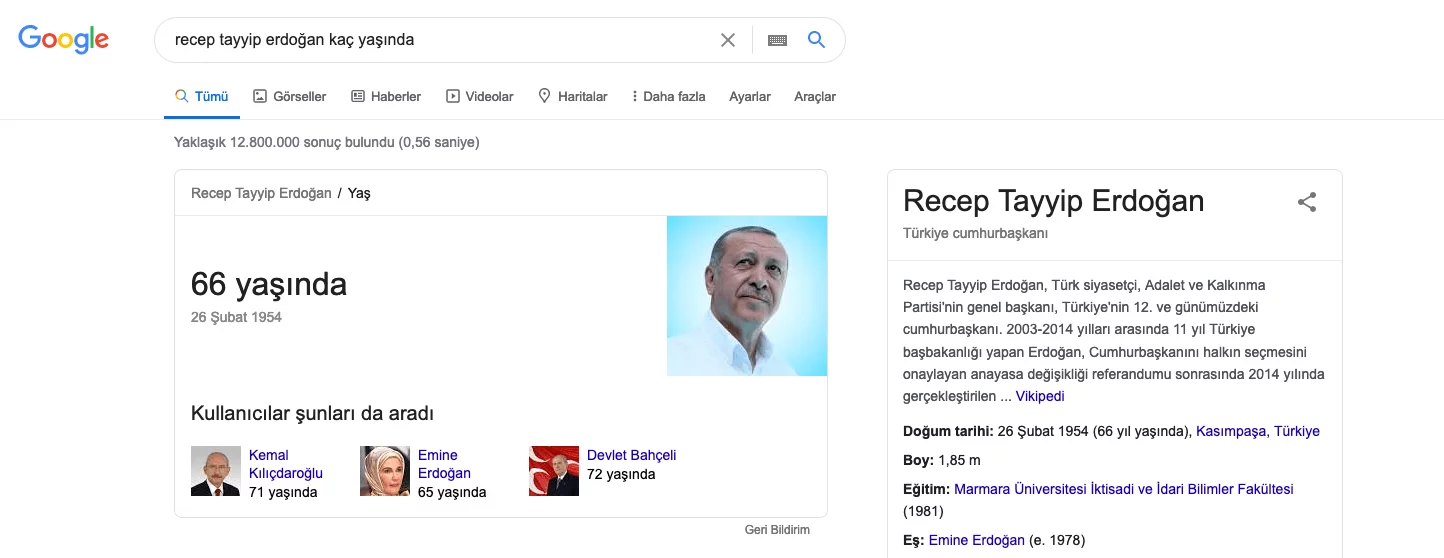Open the Devlet Bahçeli link
Screen dimensions: 1444x558
pyautogui.click(x=632, y=455)
